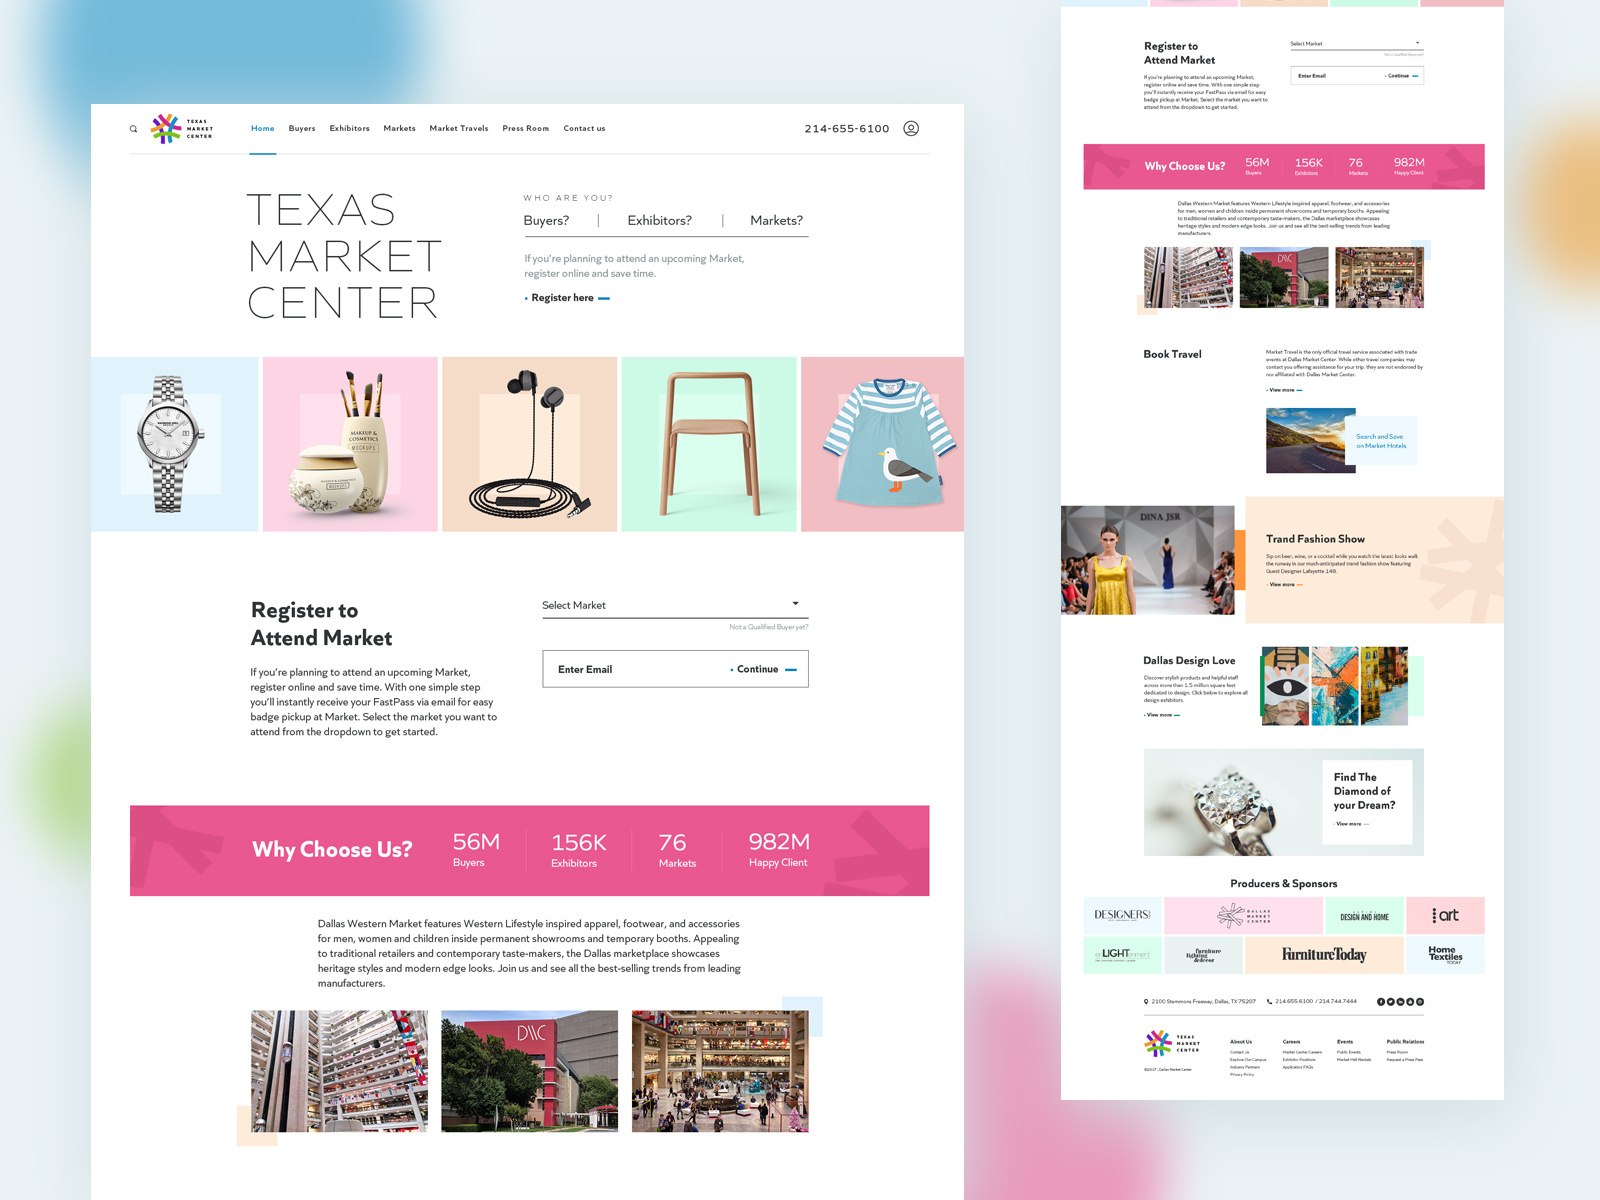Image resolution: width=1600 pixels, height=1200 pixels.
Task: Switch to the Exhibitors navigation tab
Action: point(349,128)
